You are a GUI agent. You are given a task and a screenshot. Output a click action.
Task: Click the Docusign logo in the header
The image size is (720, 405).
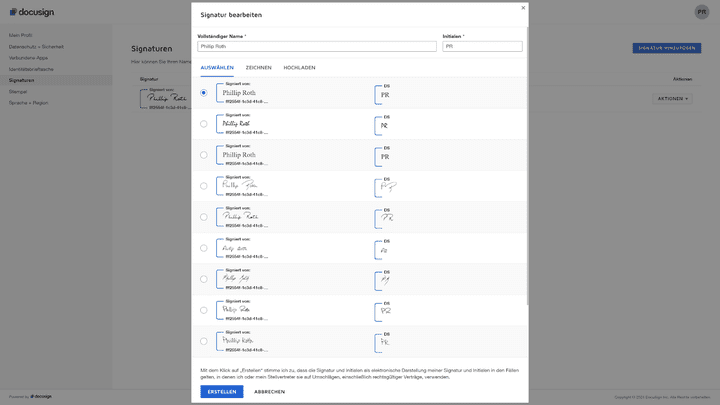point(34,12)
